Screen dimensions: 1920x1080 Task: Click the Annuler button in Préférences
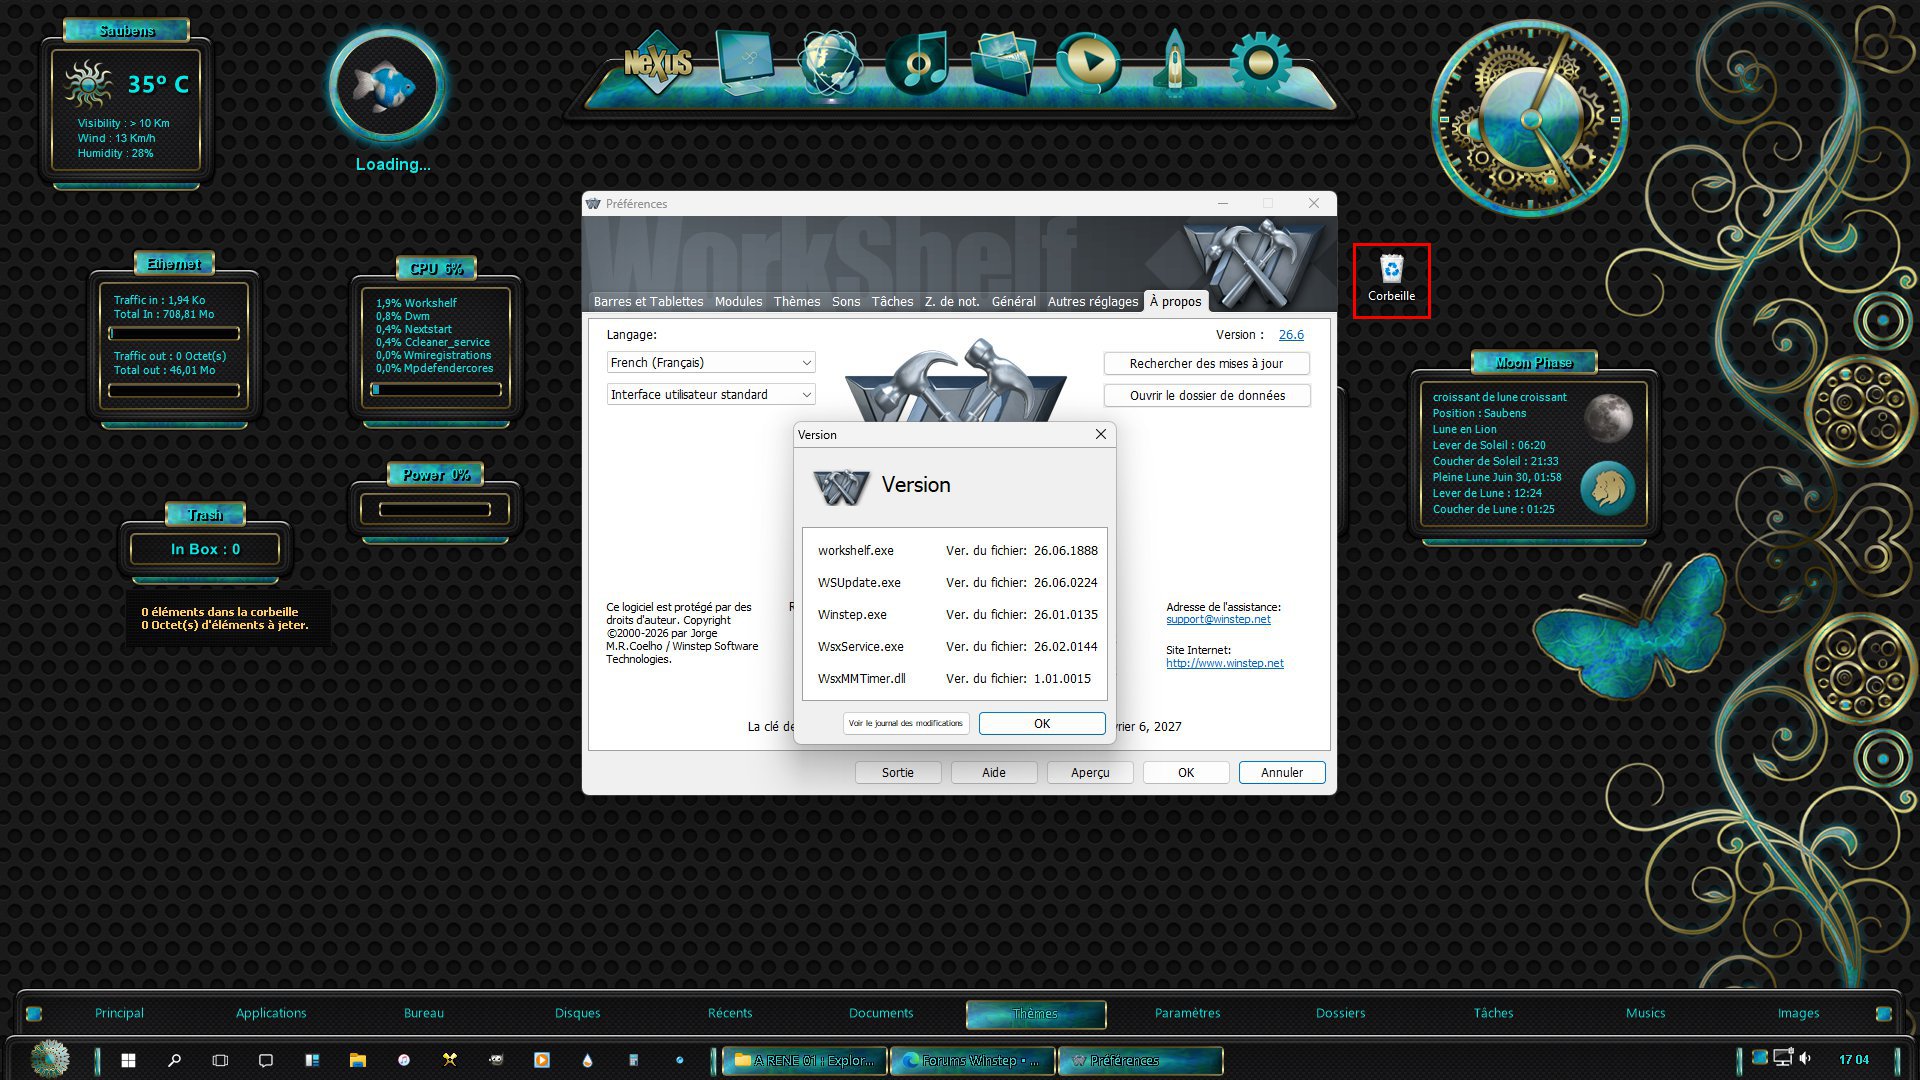click(1282, 773)
